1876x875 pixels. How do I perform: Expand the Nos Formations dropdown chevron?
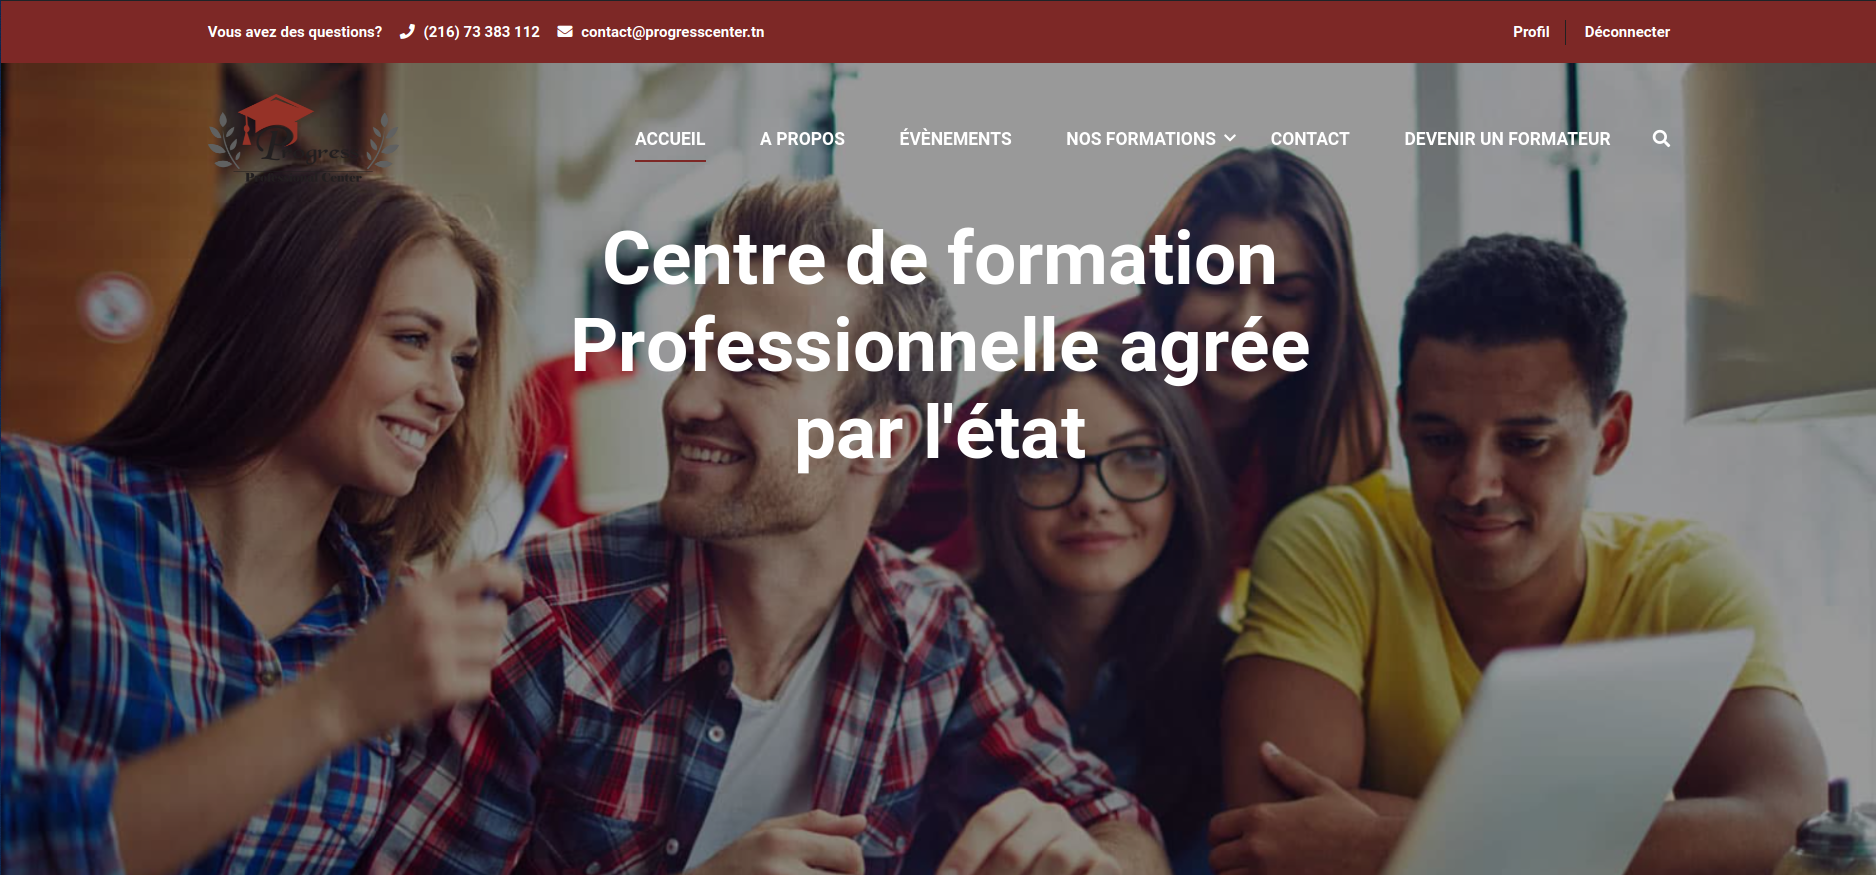(x=1230, y=138)
